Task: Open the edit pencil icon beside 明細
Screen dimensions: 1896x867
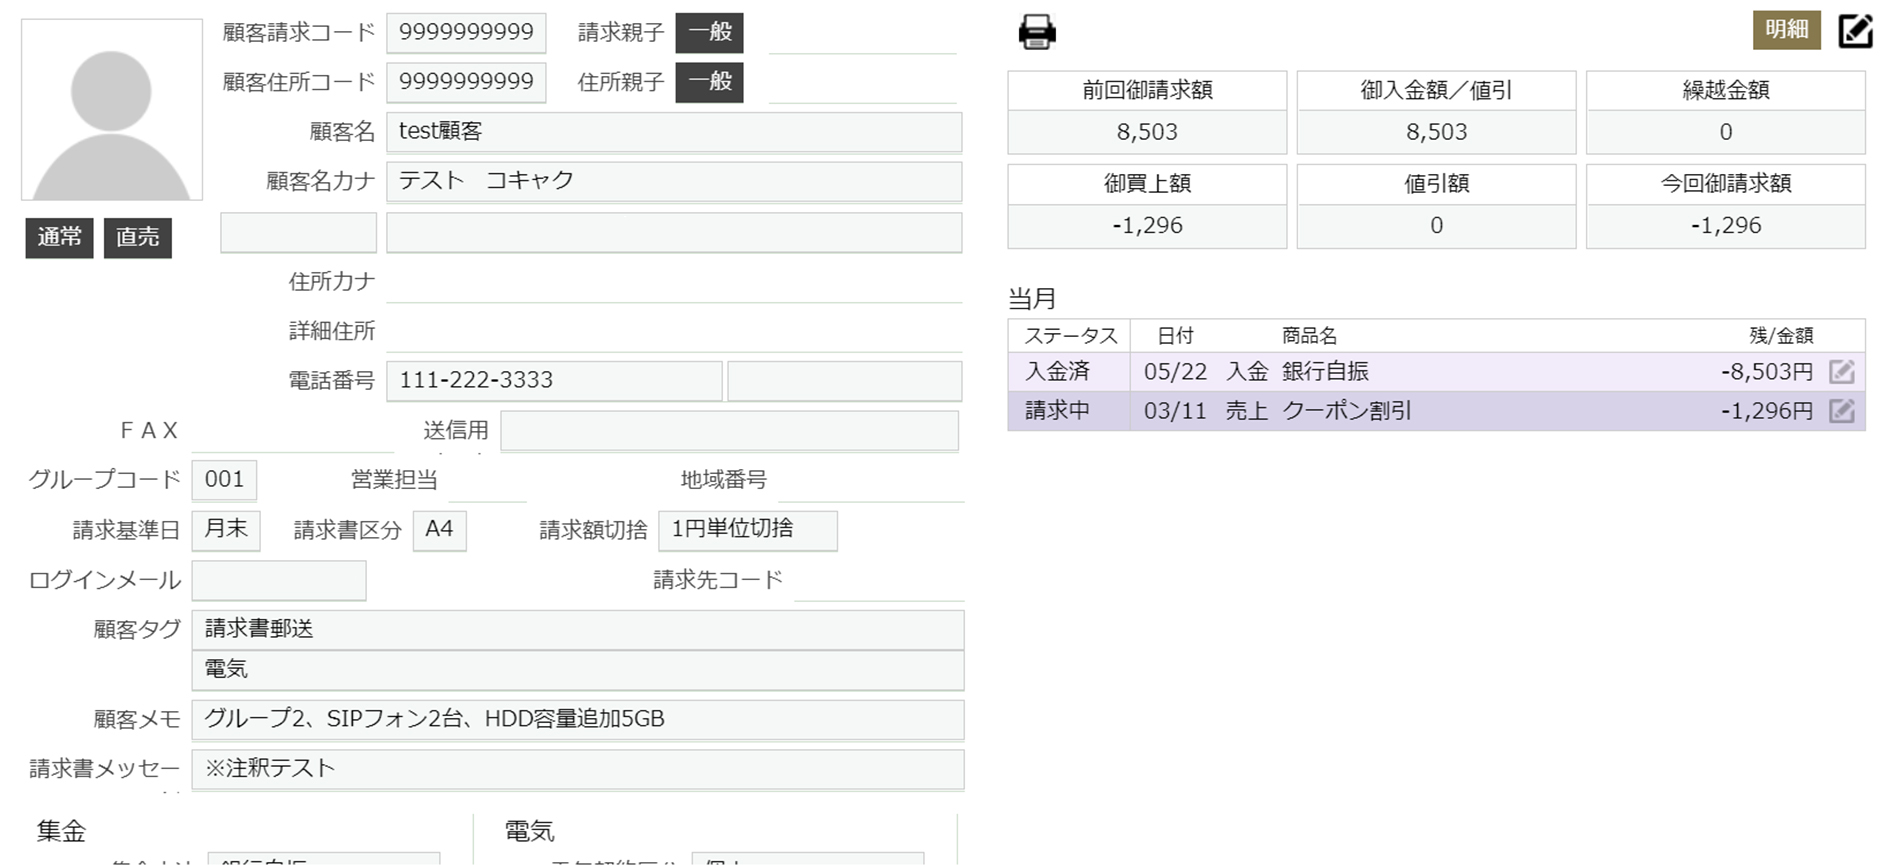Action: pyautogui.click(x=1855, y=30)
